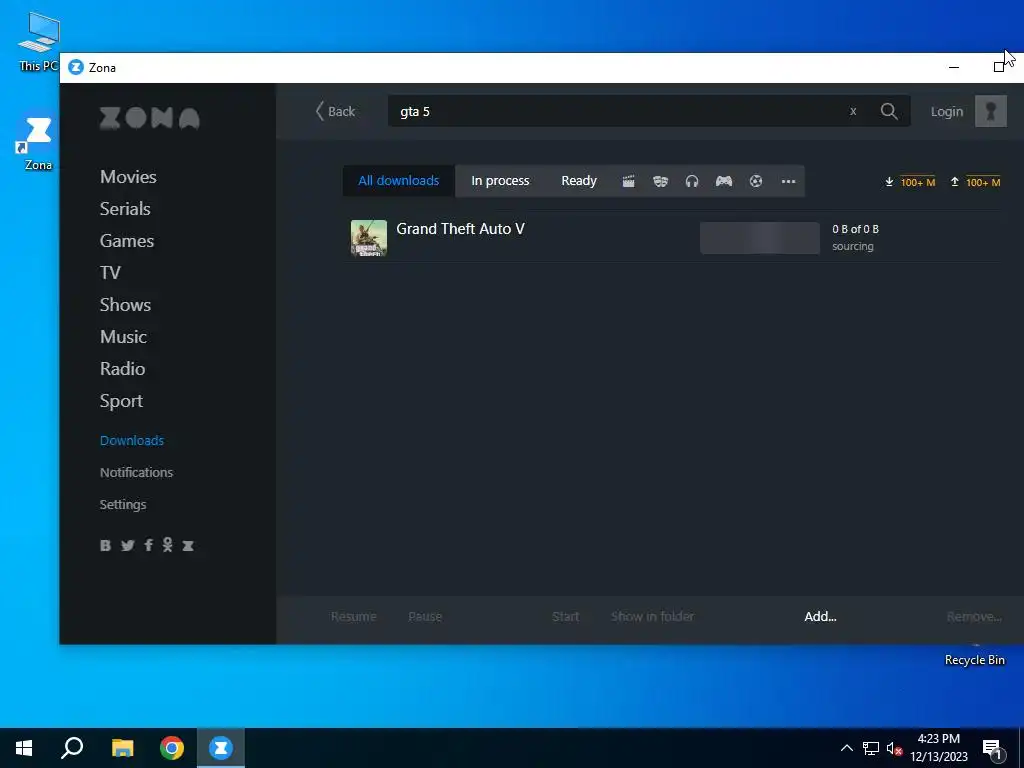This screenshot has width=1024, height=768.
Task: Open Settings in sidebar
Action: point(123,505)
